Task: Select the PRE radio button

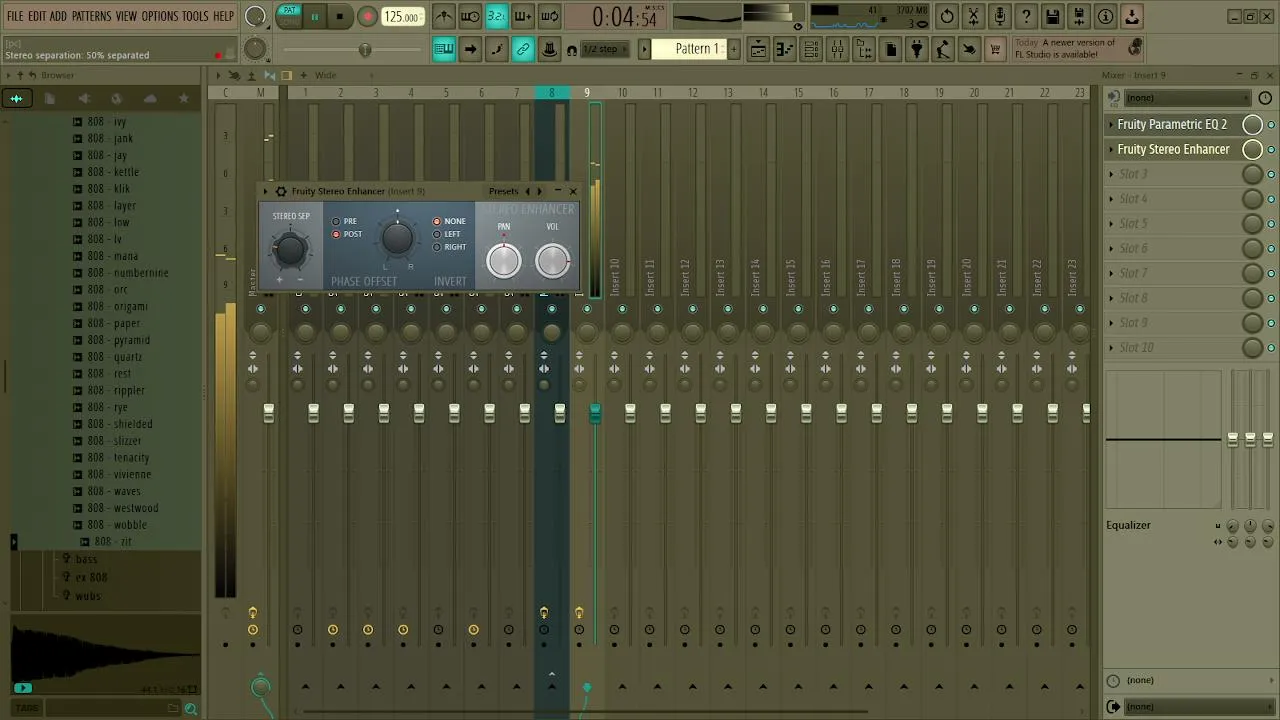Action: point(336,221)
